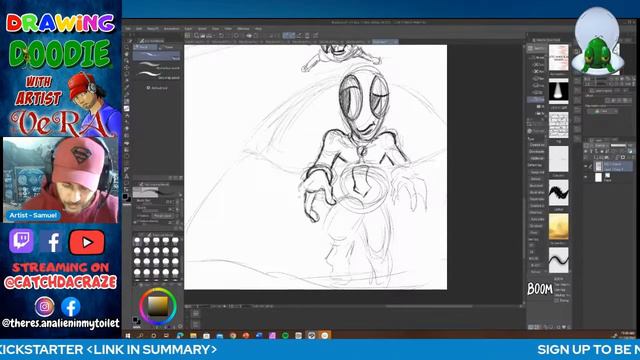The height and width of the screenshot is (360, 640).
Task: Click the Undo arrow in command bar
Action: (221, 36)
